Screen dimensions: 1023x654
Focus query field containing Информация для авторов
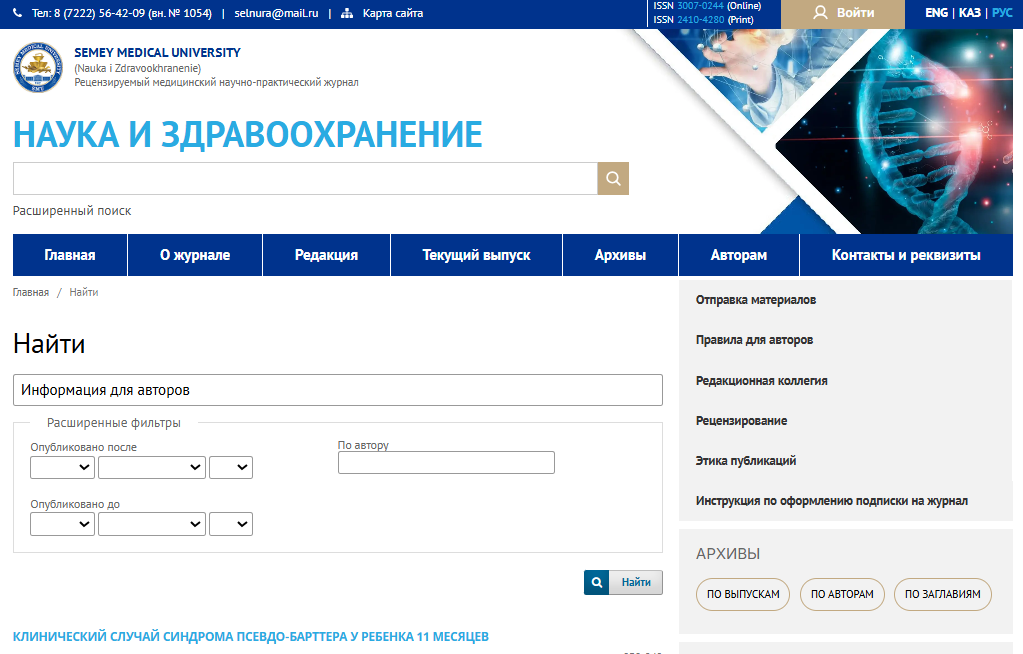(x=338, y=390)
